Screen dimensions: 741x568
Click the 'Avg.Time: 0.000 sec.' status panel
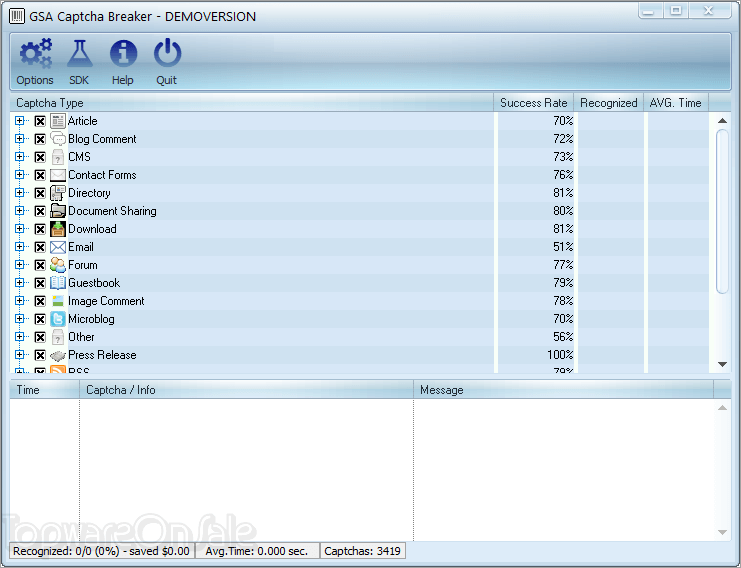tap(257, 551)
